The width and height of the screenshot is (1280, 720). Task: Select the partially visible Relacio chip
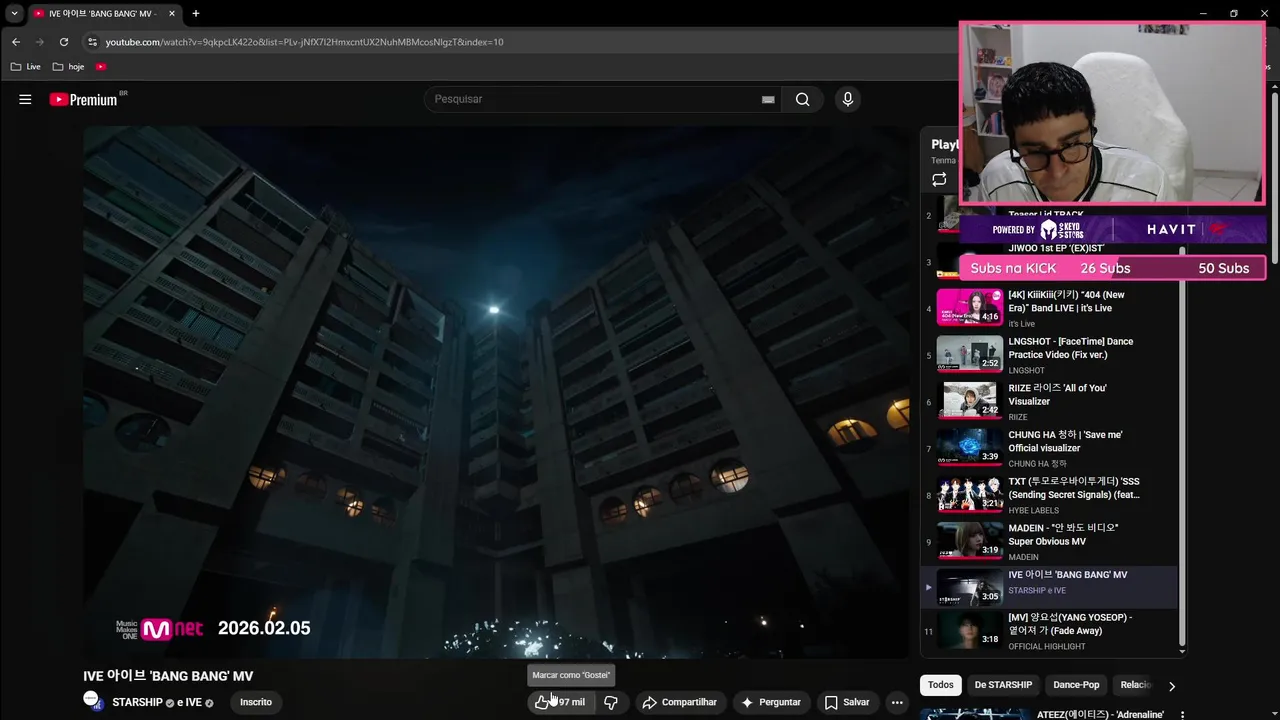tap(1136, 685)
